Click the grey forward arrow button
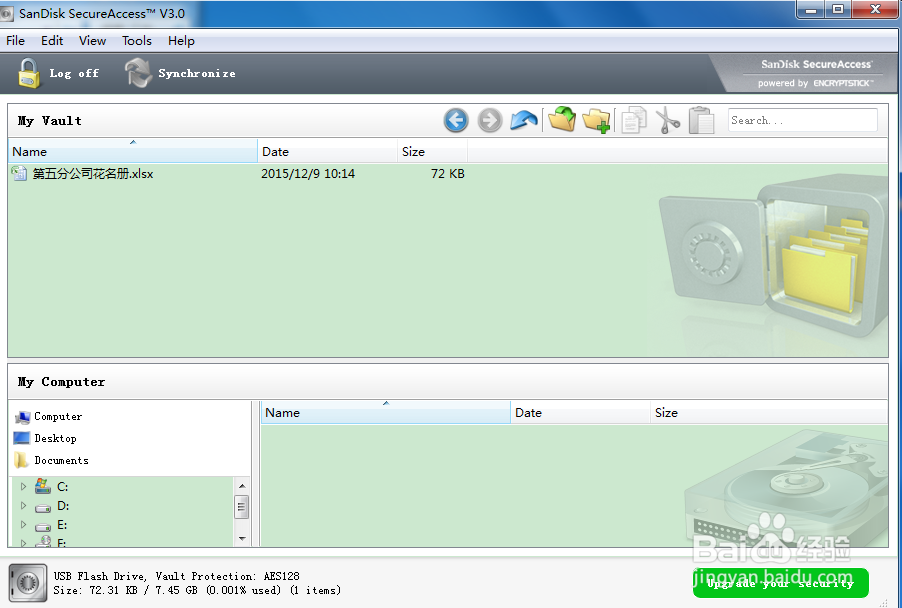902x608 pixels. (490, 121)
